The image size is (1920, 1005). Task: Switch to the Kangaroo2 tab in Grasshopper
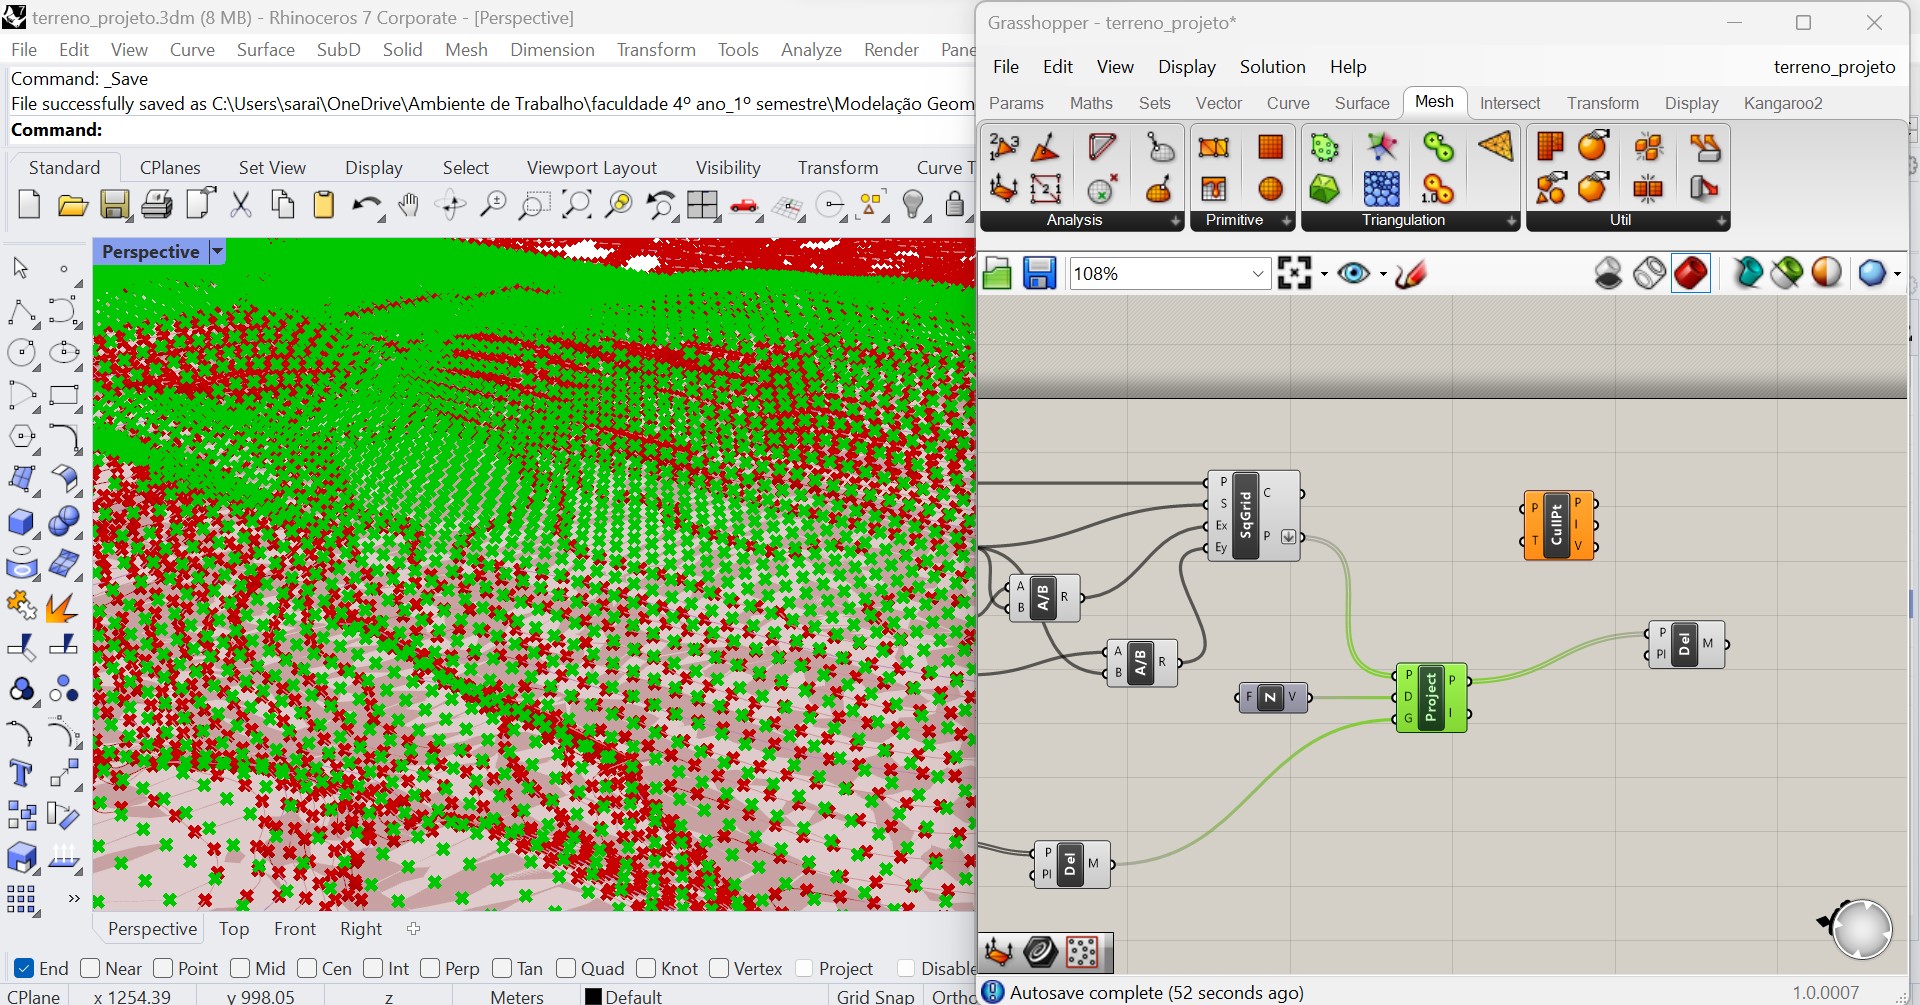point(1783,103)
